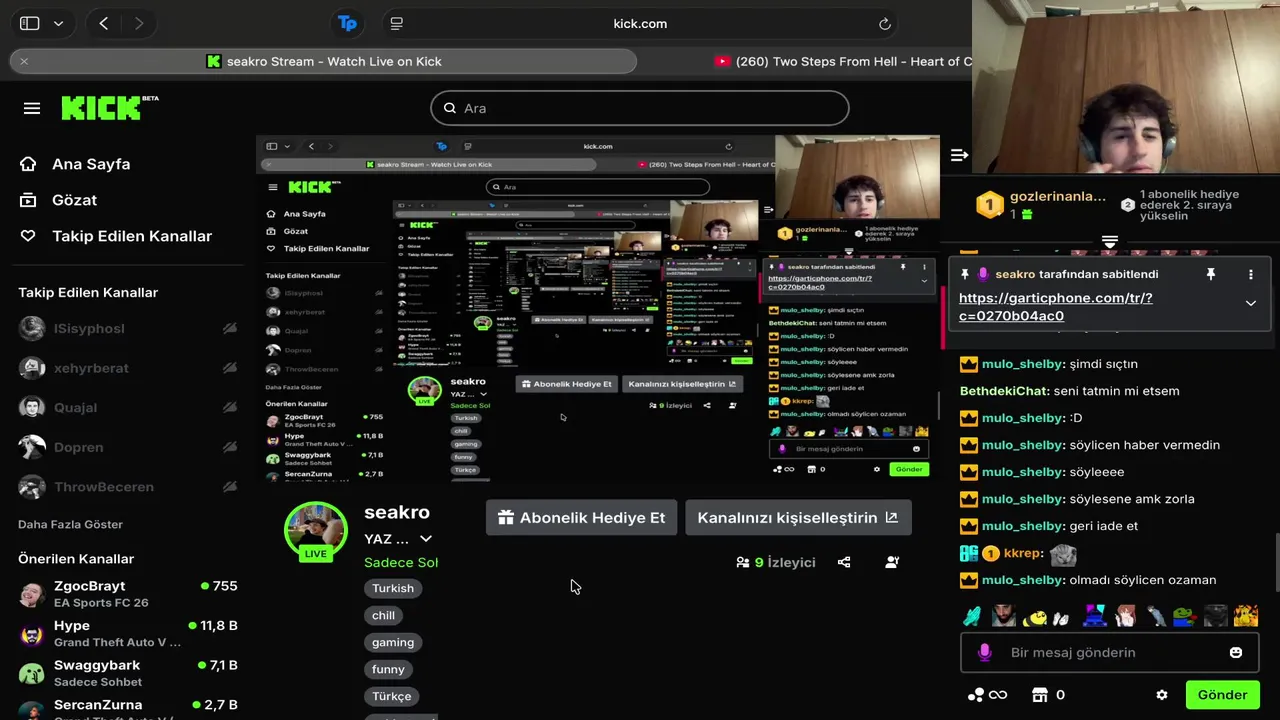This screenshot has height=720, width=1280.
Task: Expand the stream title chevron next to YAZ
Action: (426, 539)
